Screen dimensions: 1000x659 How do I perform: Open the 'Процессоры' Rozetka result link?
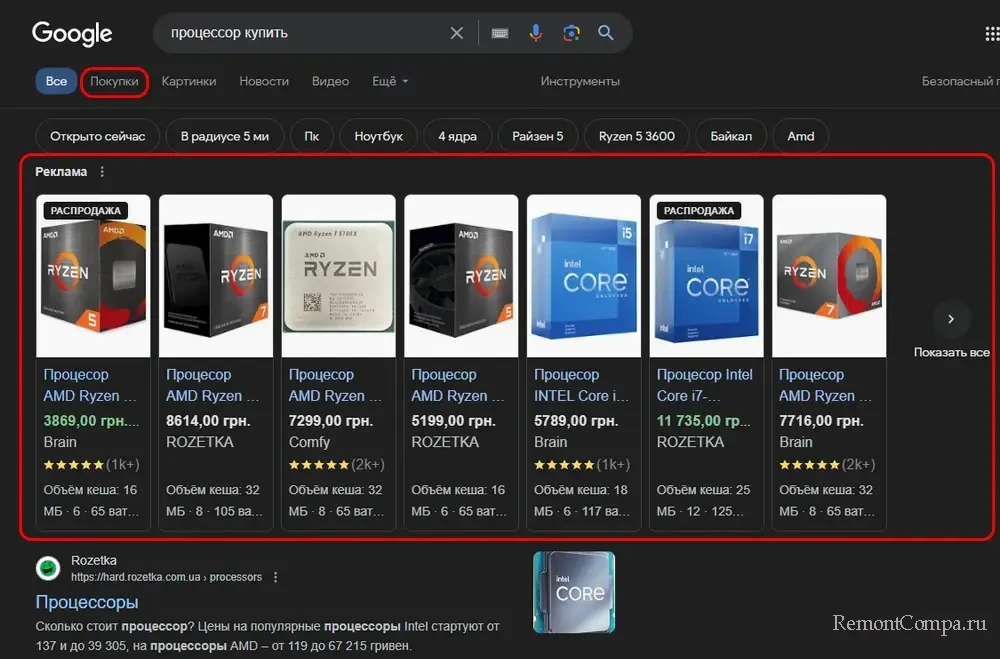point(87,602)
